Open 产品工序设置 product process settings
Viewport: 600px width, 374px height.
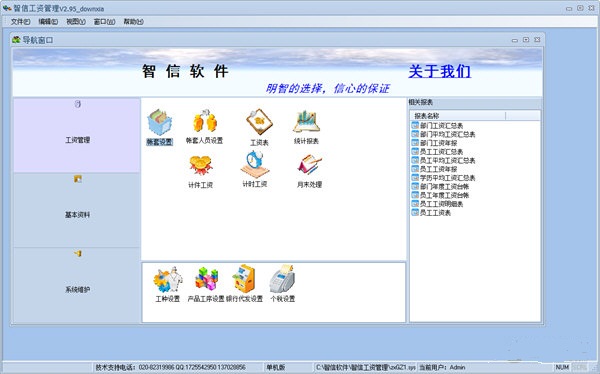[206, 284]
